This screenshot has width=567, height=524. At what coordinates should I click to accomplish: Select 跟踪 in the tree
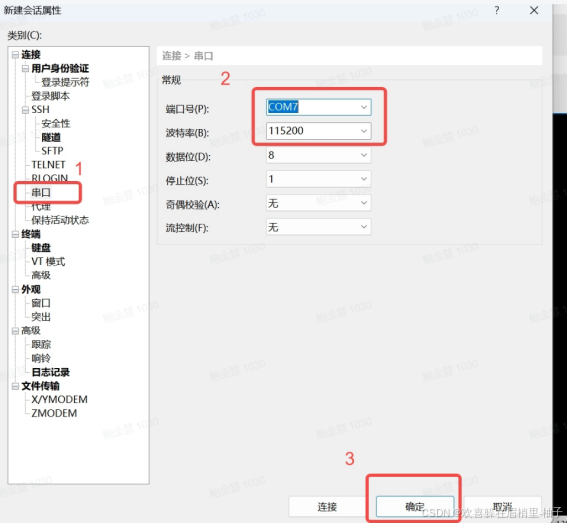[41, 345]
